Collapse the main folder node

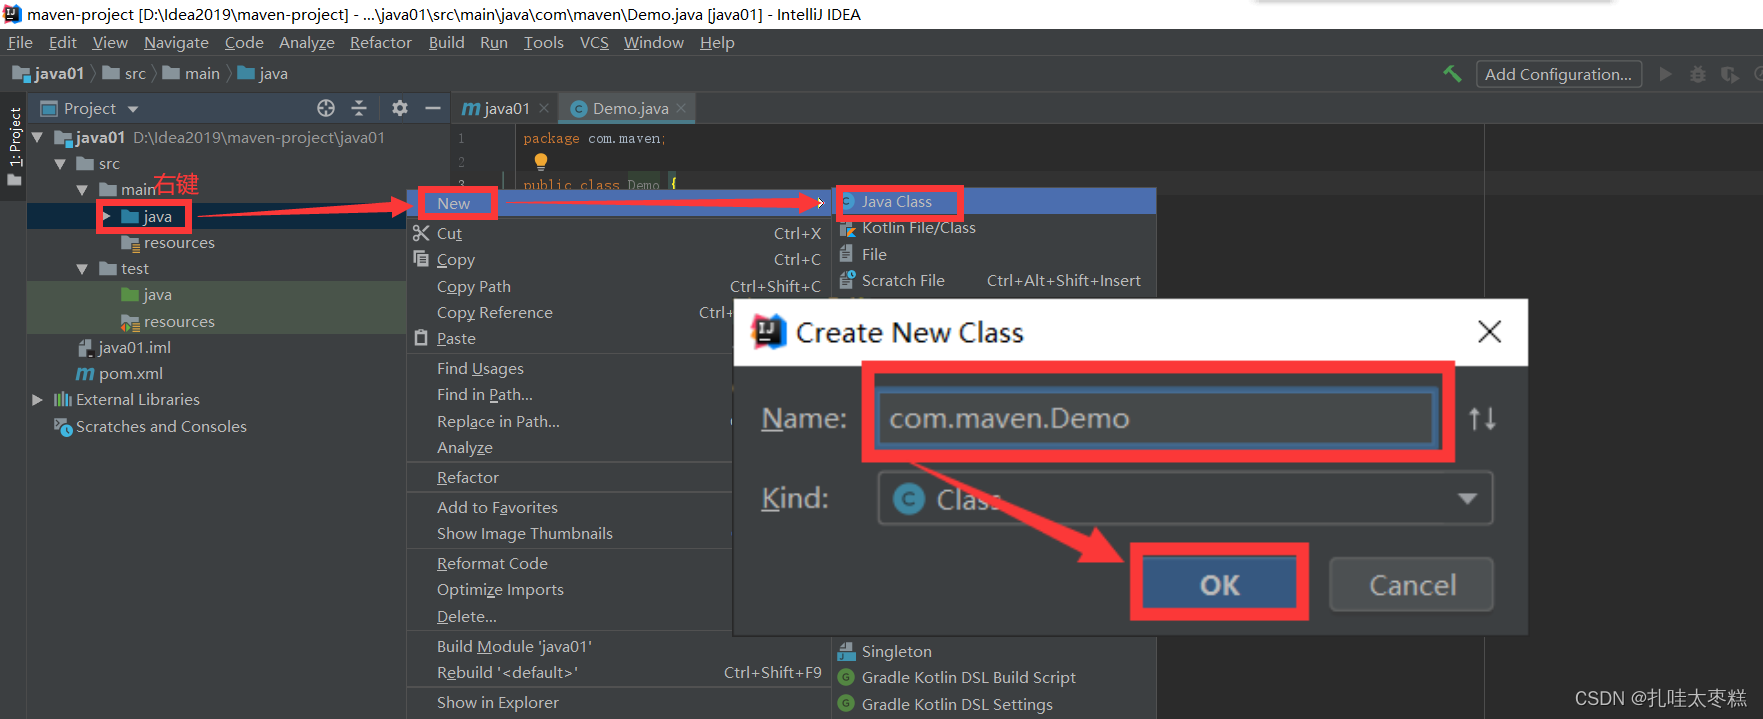pyautogui.click(x=82, y=190)
